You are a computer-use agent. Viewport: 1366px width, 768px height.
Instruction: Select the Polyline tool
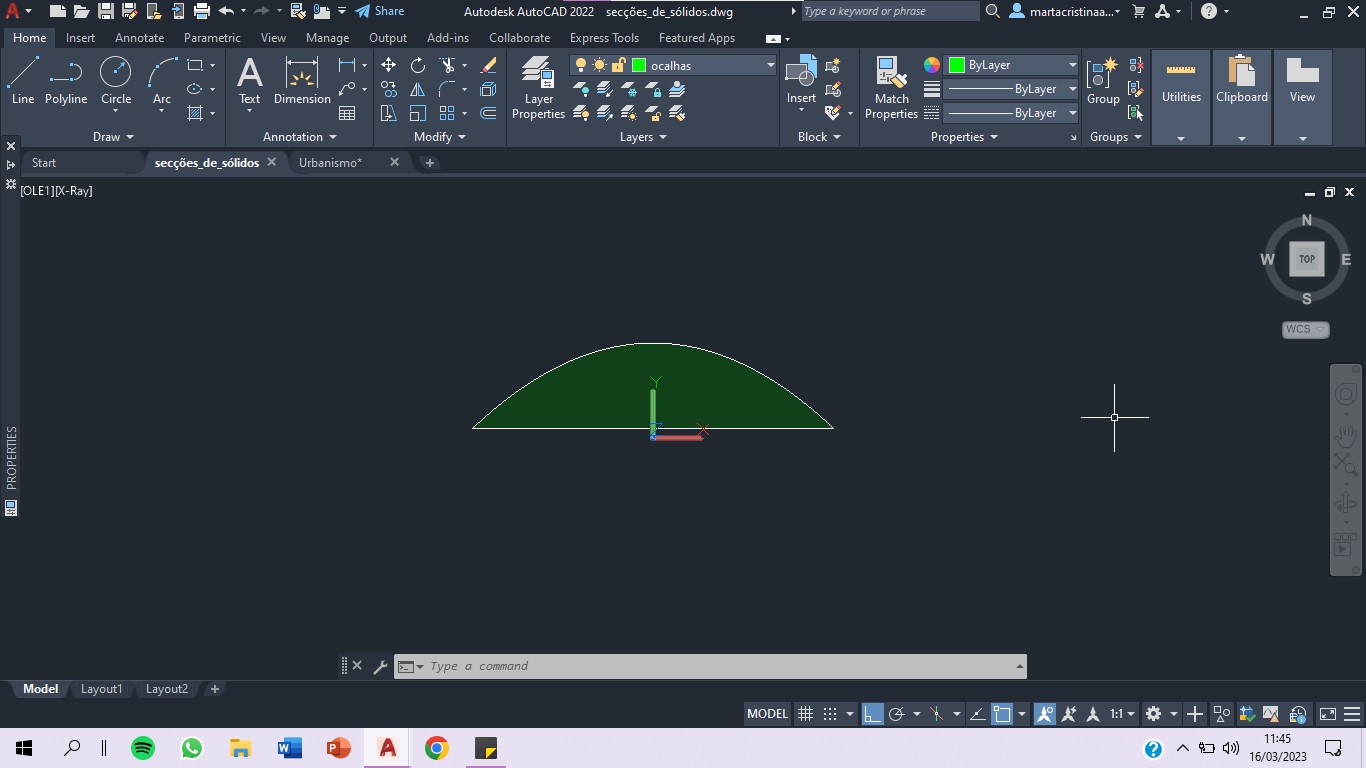coord(66,80)
